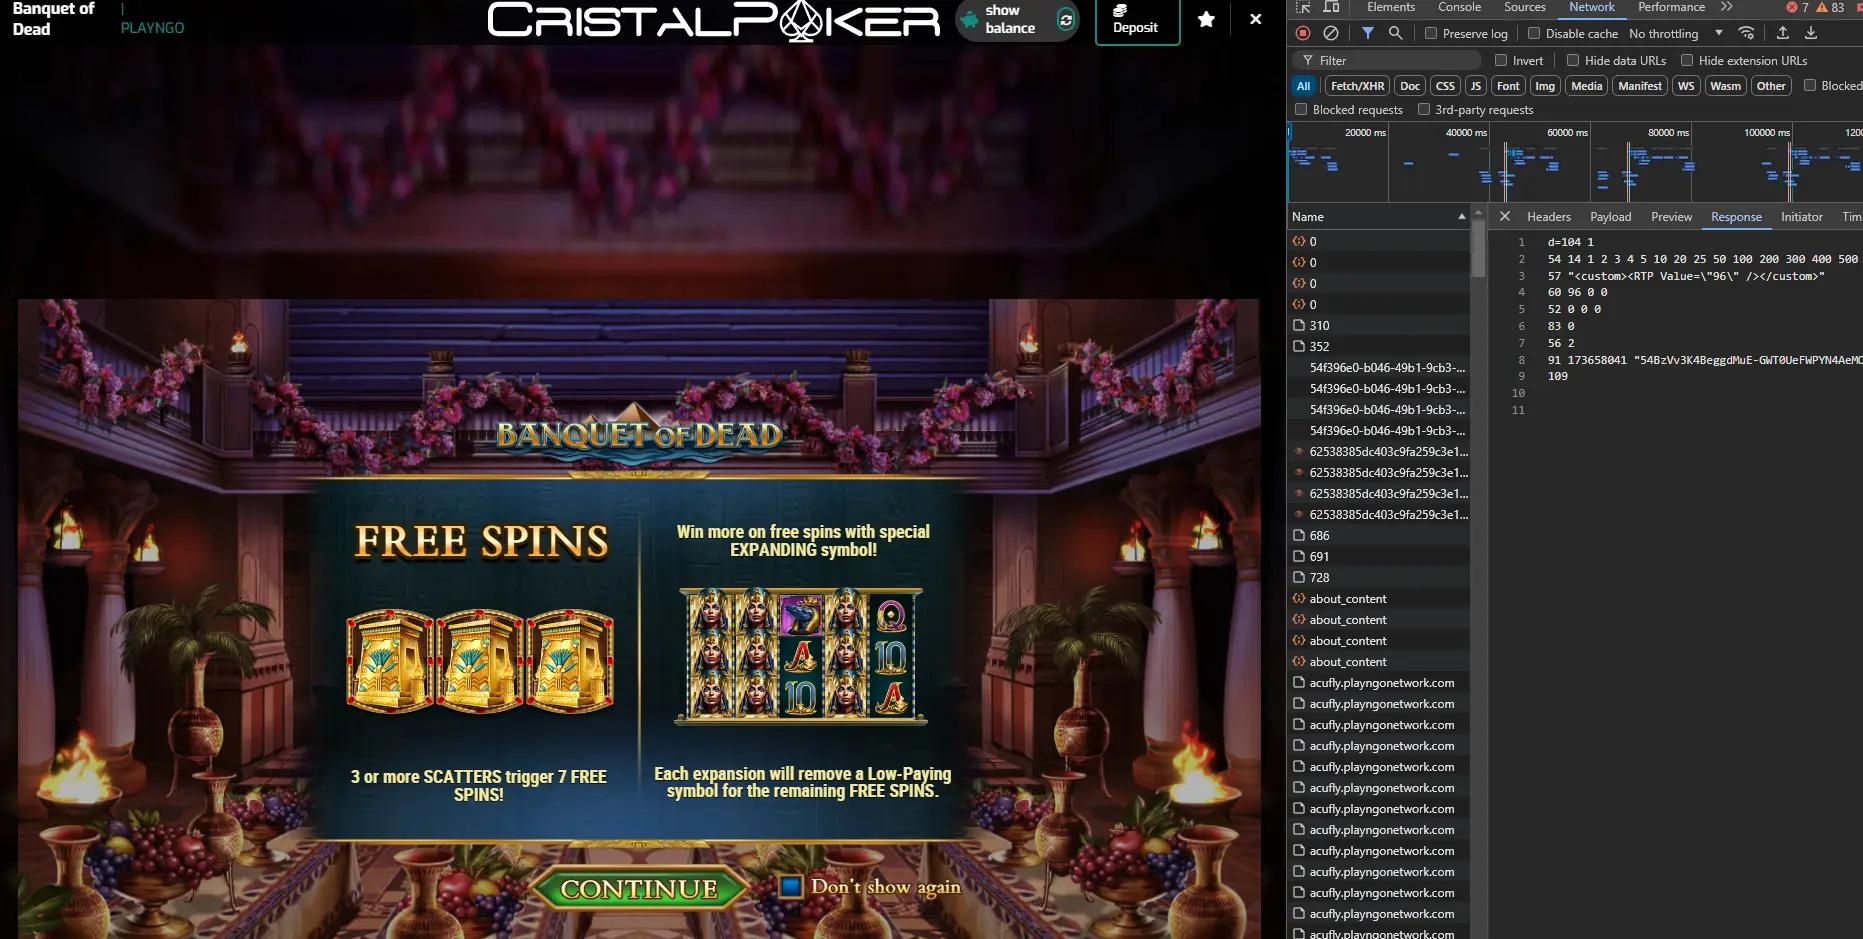
Task: Check Hide data URLs
Action: click(x=1573, y=60)
